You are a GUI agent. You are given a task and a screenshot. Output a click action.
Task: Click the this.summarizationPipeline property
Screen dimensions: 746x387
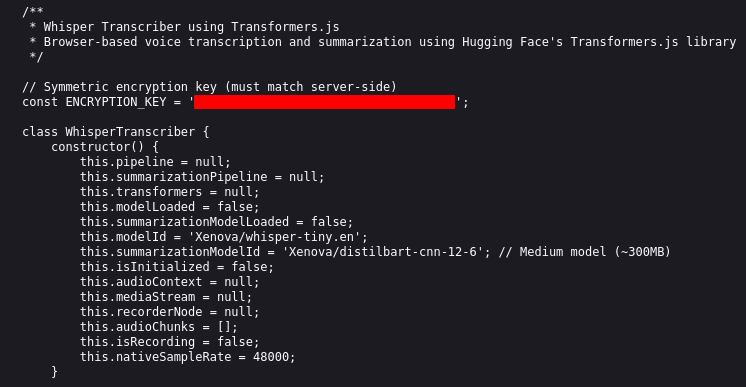[x=174, y=177]
